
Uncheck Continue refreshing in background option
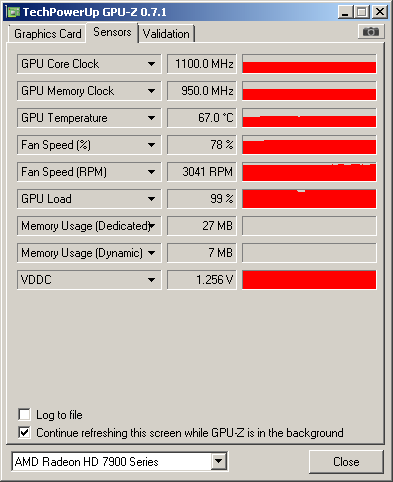pyautogui.click(x=24, y=433)
